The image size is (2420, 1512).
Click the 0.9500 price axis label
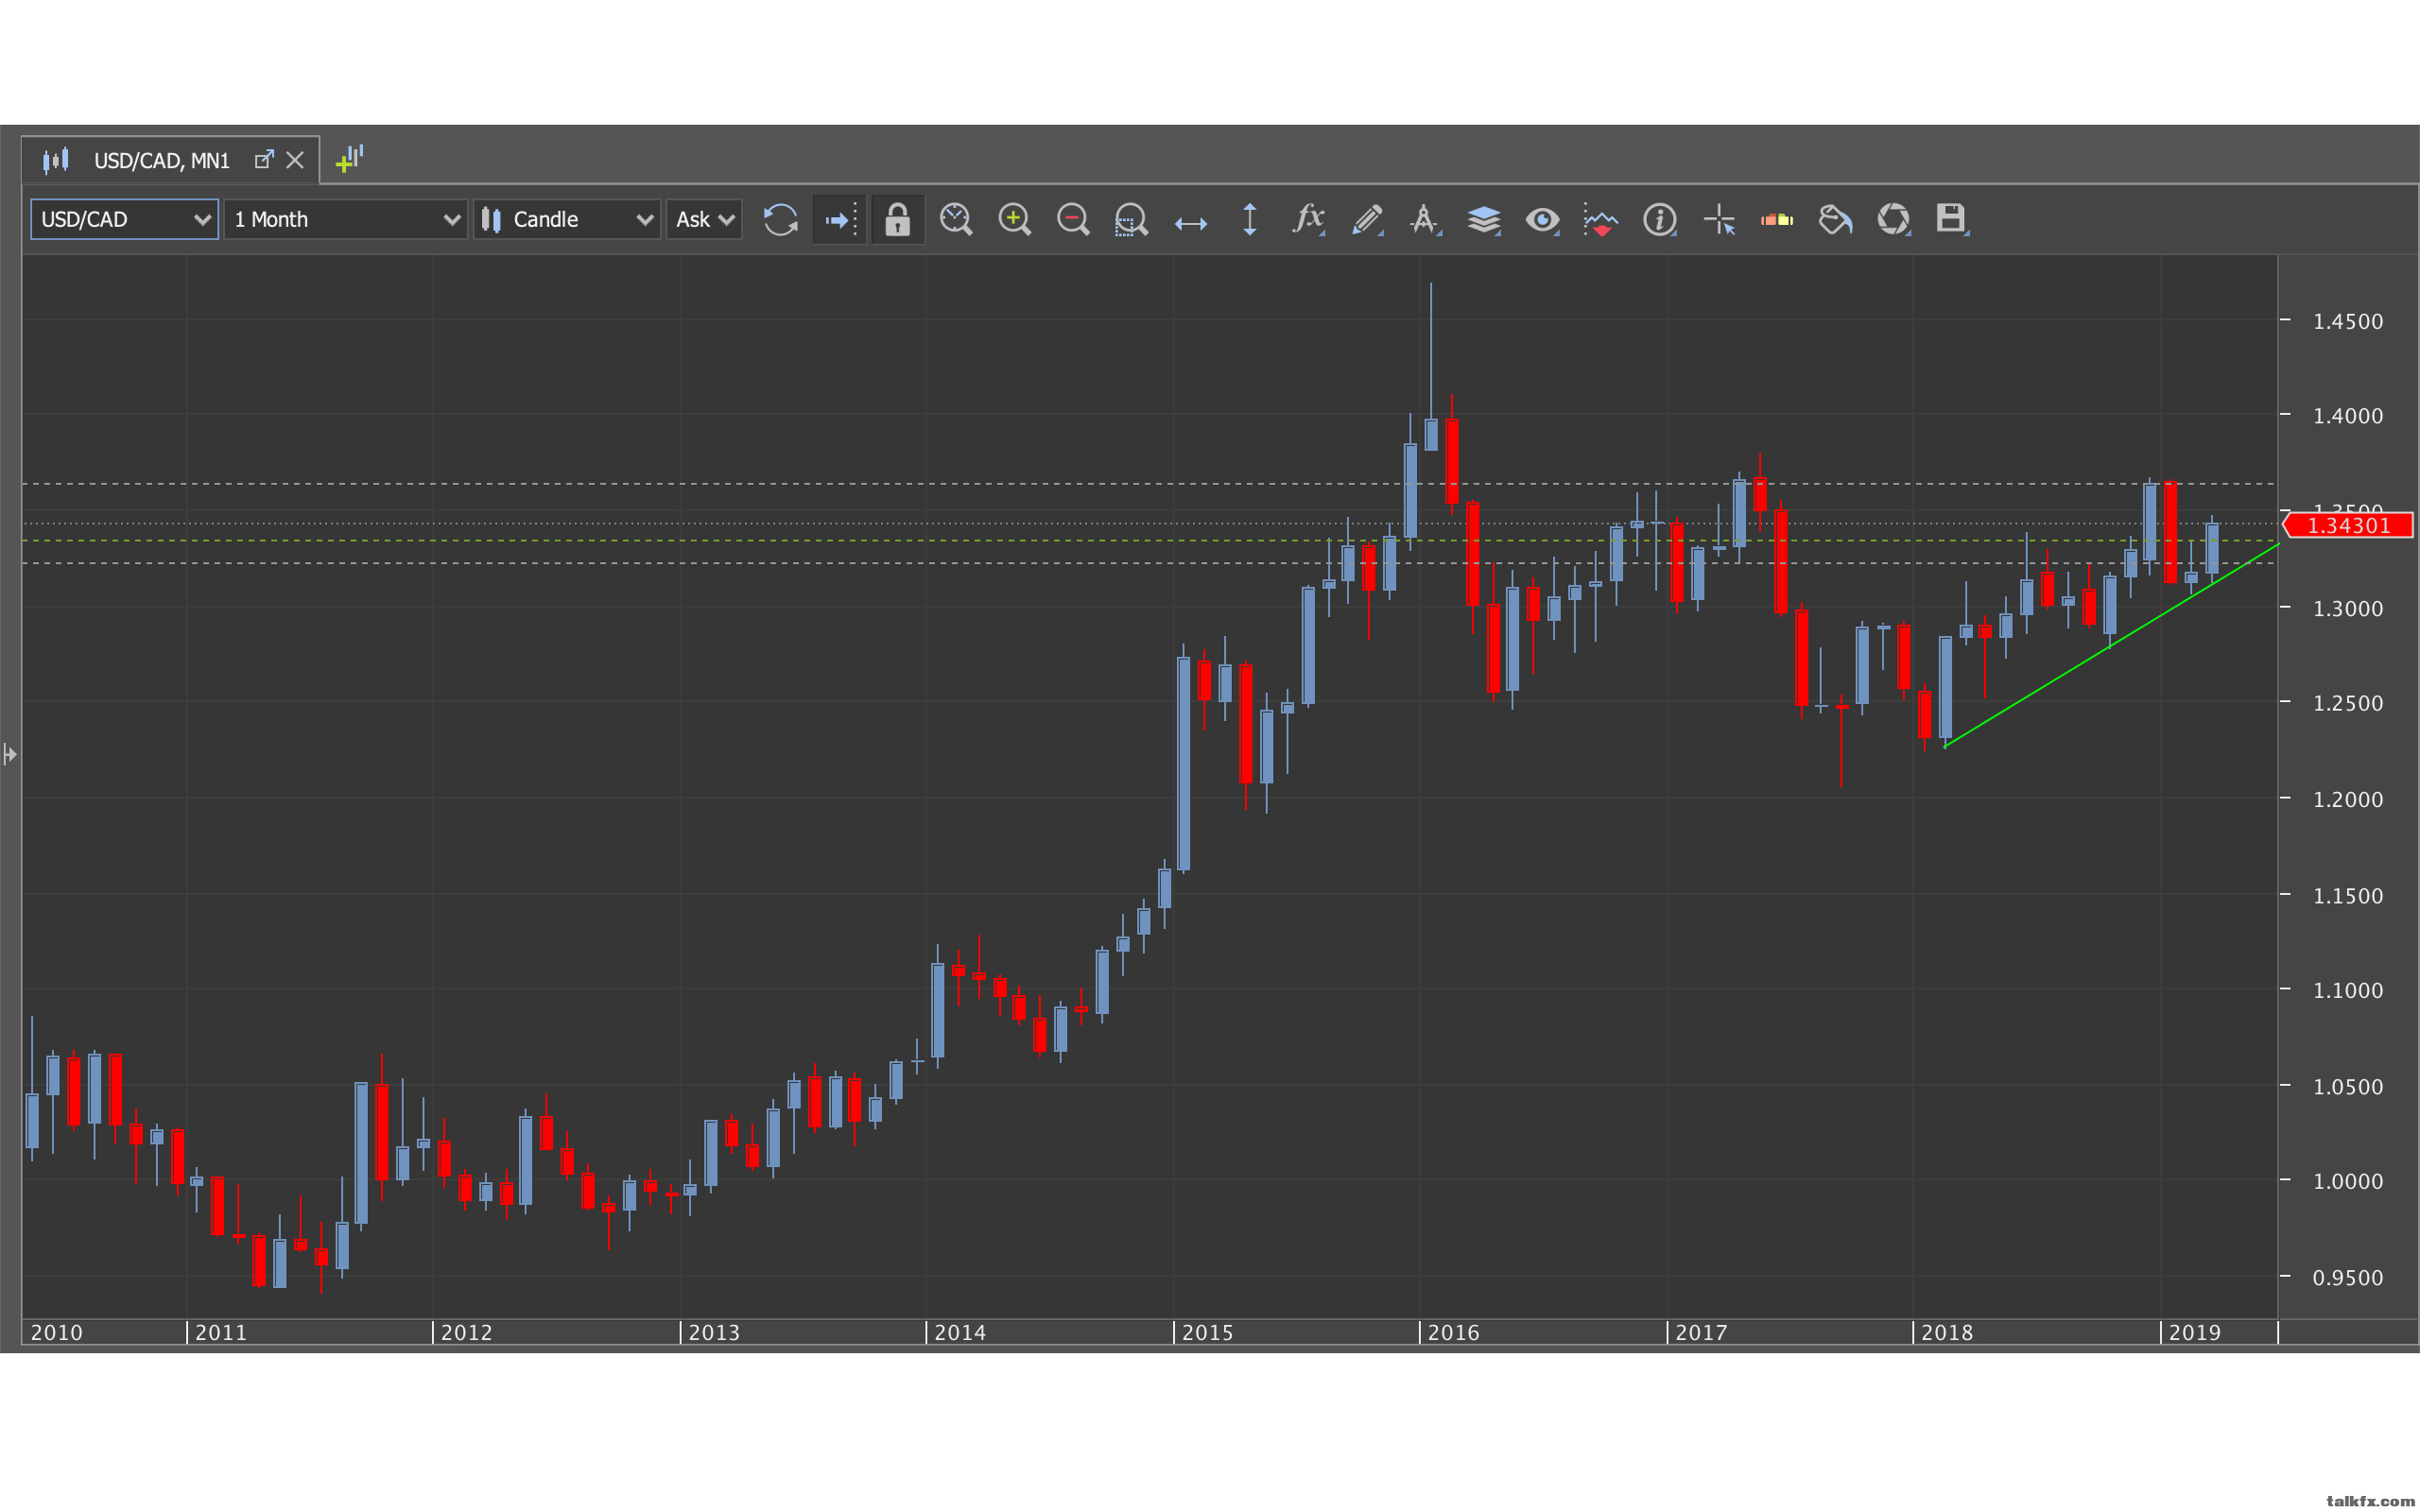tap(2347, 1277)
